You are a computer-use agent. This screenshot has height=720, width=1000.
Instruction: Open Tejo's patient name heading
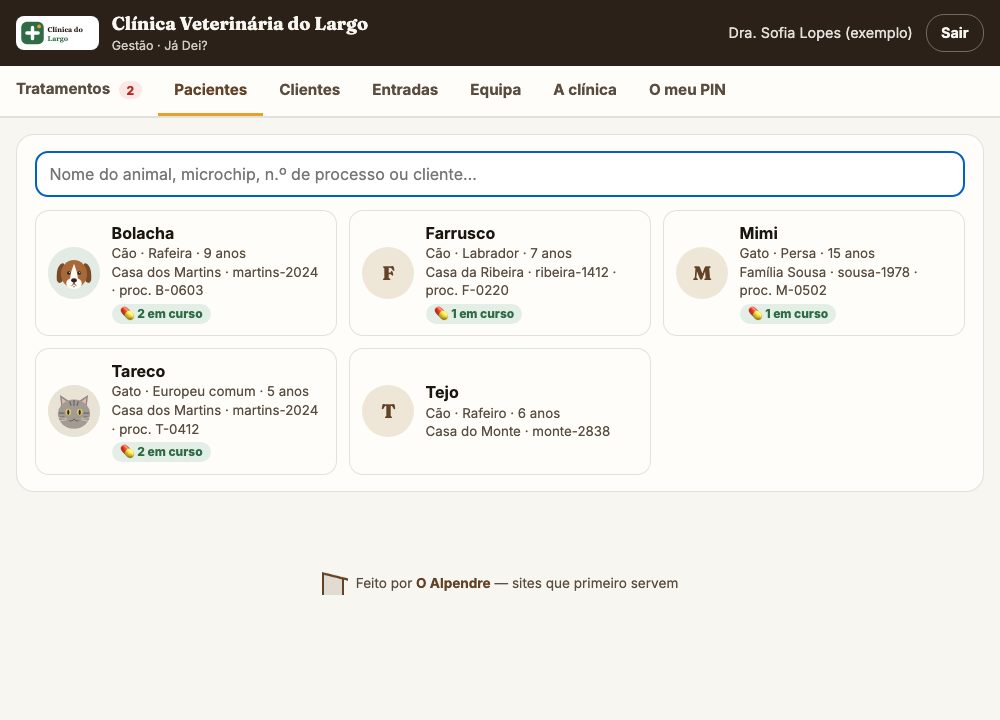(x=442, y=392)
